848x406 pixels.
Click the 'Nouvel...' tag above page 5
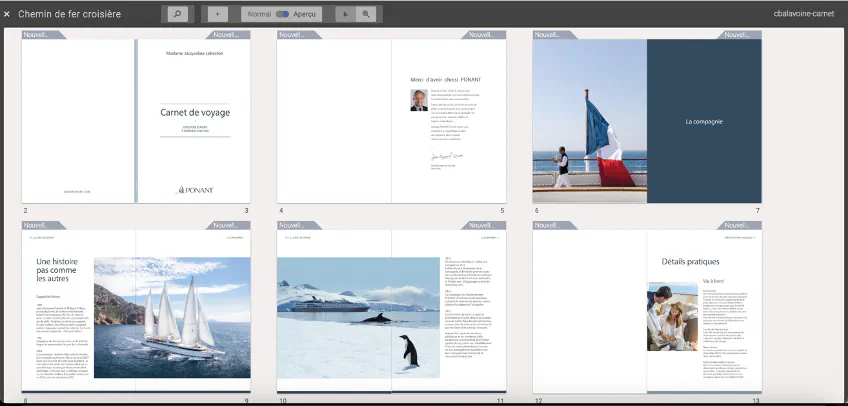pyautogui.click(x=485, y=34)
